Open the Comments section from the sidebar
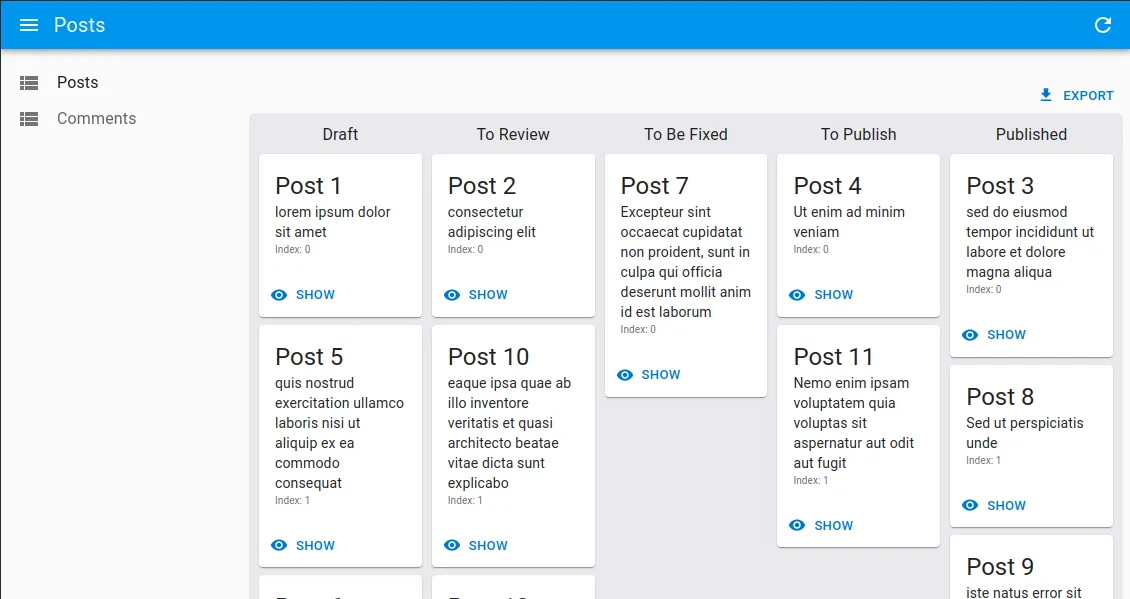 pyautogui.click(x=96, y=119)
